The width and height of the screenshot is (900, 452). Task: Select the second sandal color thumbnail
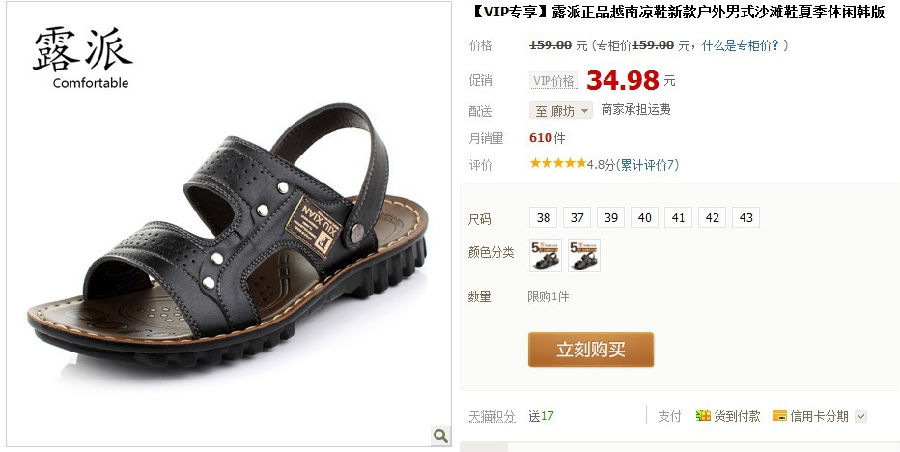[584, 255]
